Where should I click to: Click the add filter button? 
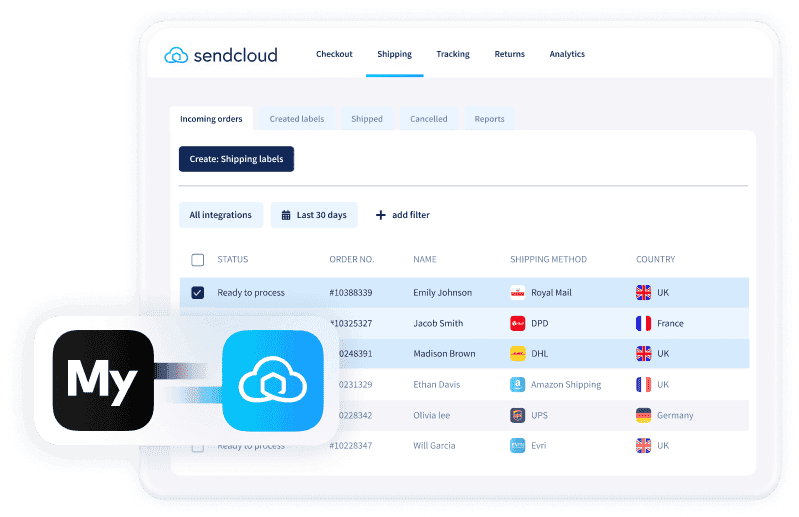pyautogui.click(x=403, y=215)
